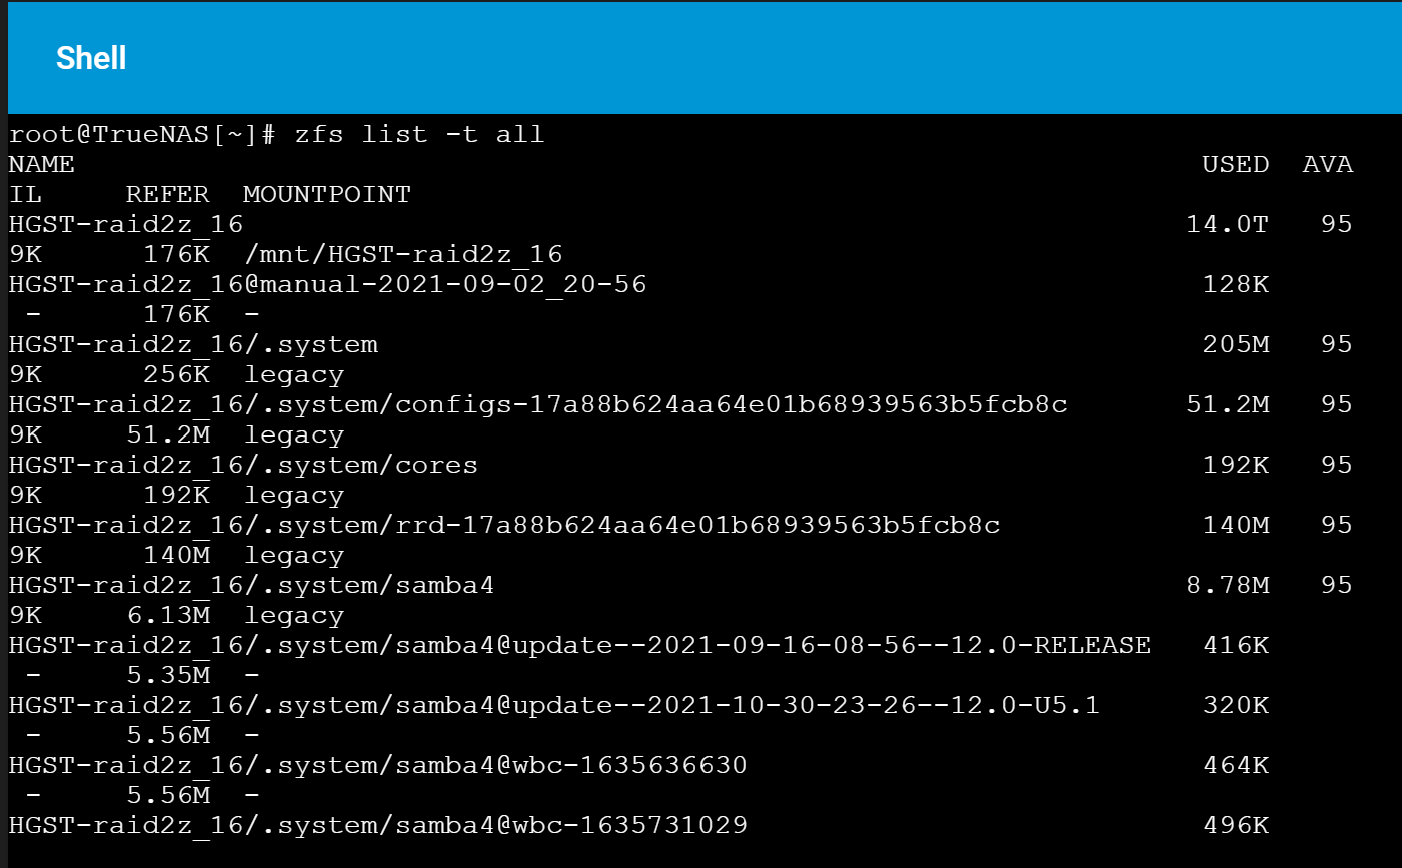This screenshot has width=1402, height=868.
Task: Click the /mnt/HGST-raid2z_16 mountpoint text
Action: [403, 254]
